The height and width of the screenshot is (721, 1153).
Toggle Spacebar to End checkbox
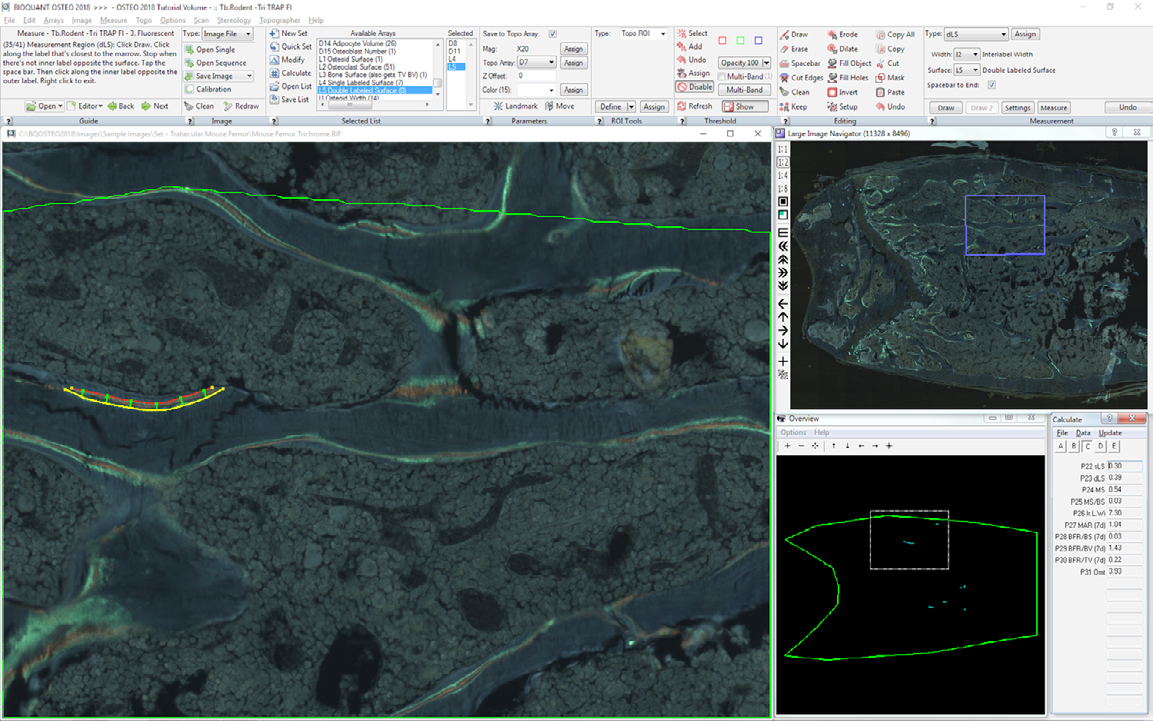992,85
